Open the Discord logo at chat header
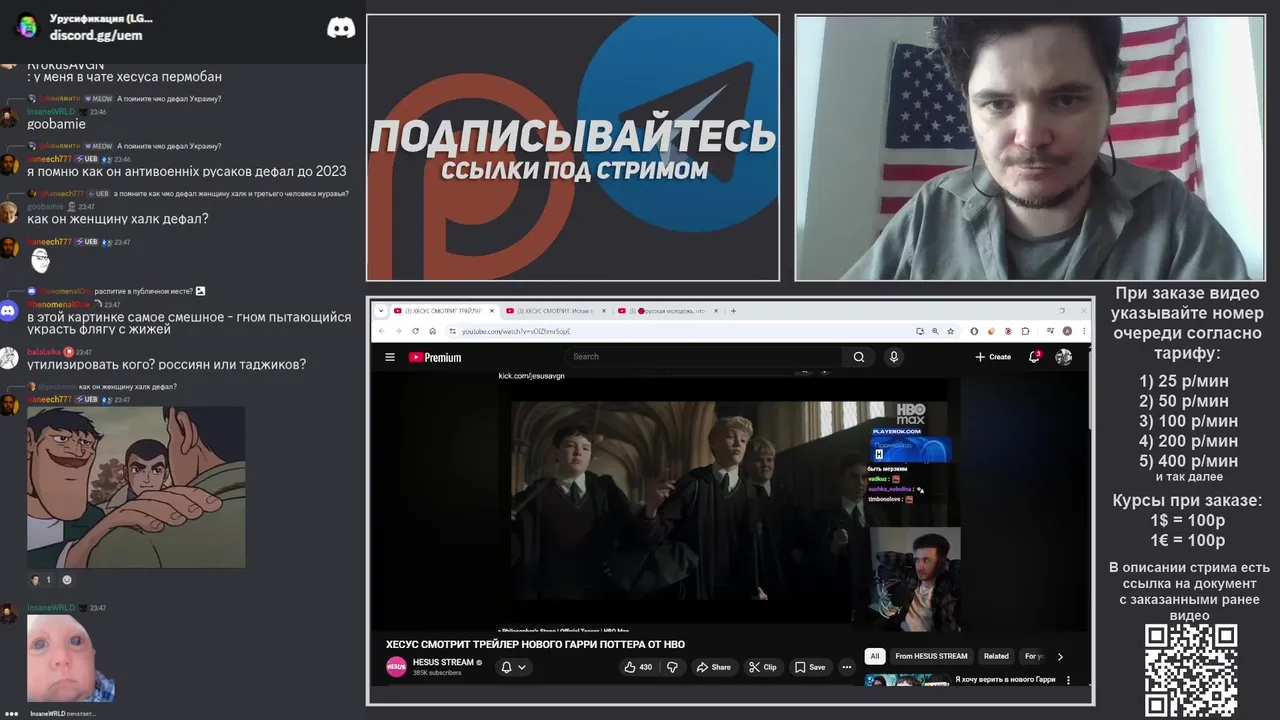This screenshot has height=720, width=1280. pos(341,28)
